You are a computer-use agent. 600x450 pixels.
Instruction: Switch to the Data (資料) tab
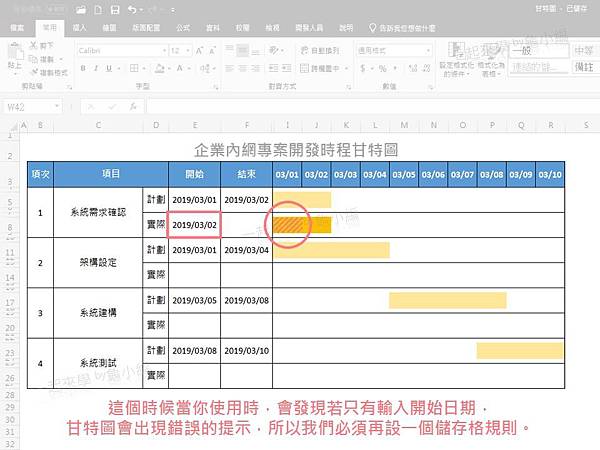pos(213,28)
